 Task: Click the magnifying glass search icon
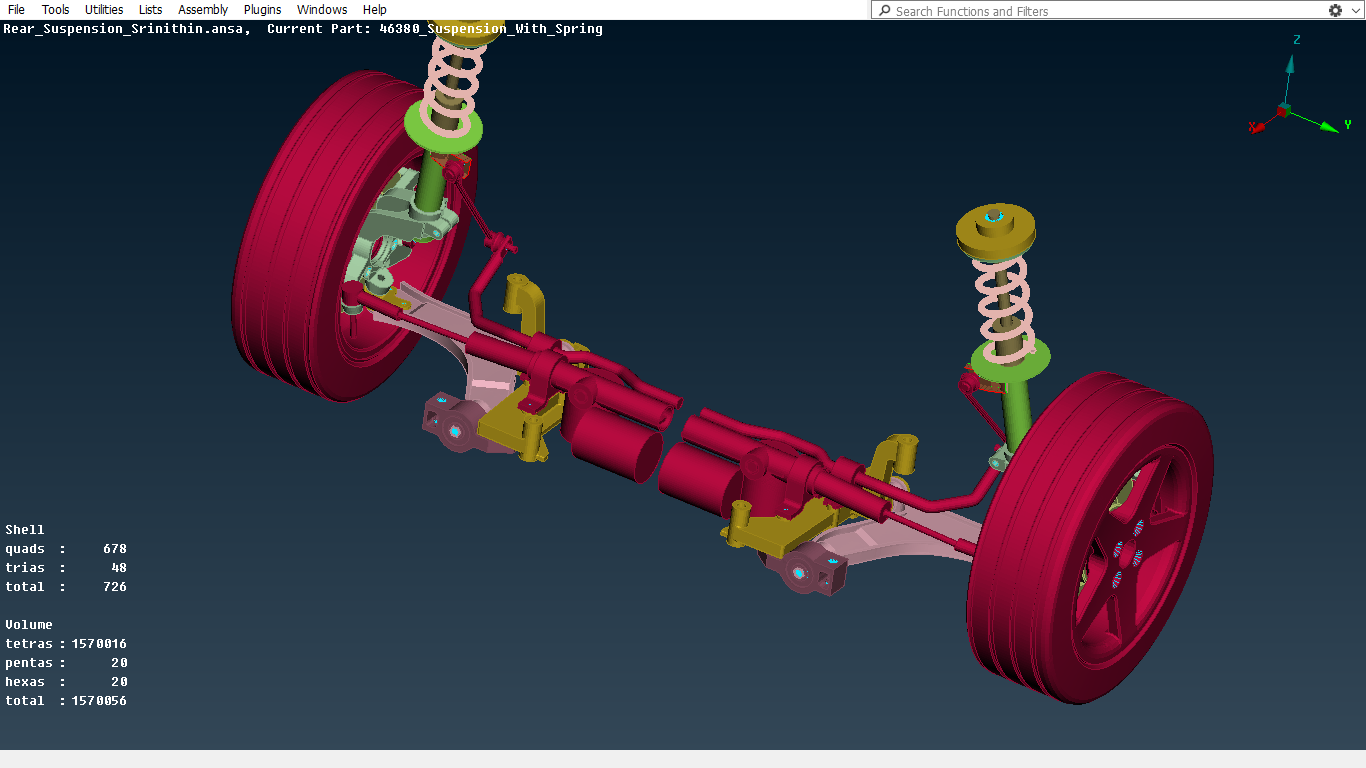(884, 11)
